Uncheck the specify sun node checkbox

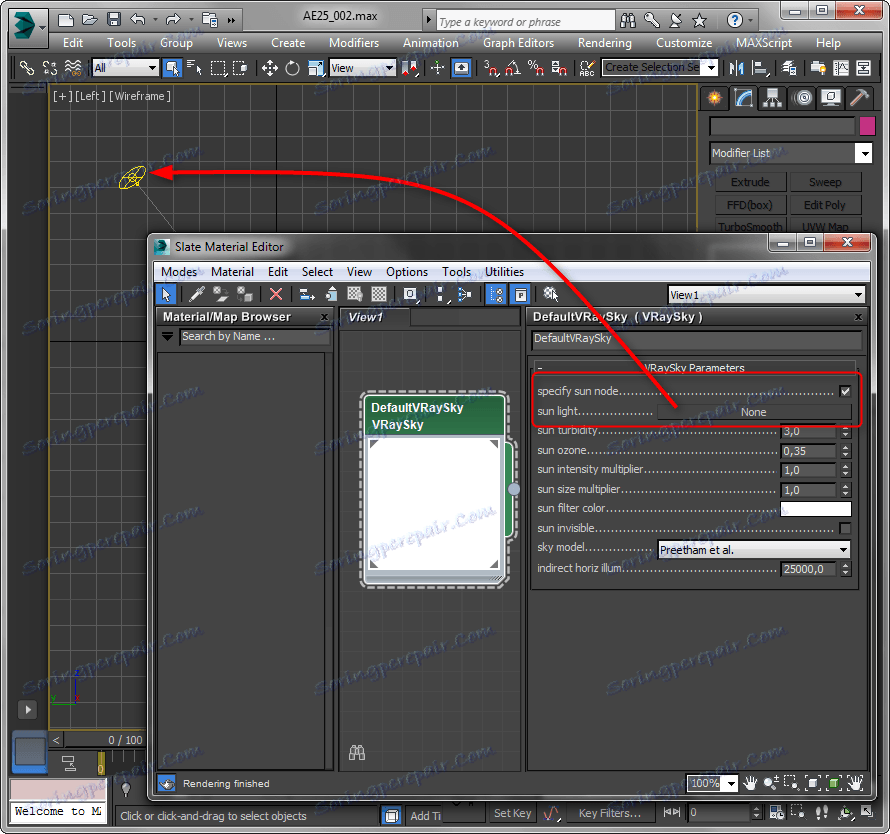(x=845, y=391)
